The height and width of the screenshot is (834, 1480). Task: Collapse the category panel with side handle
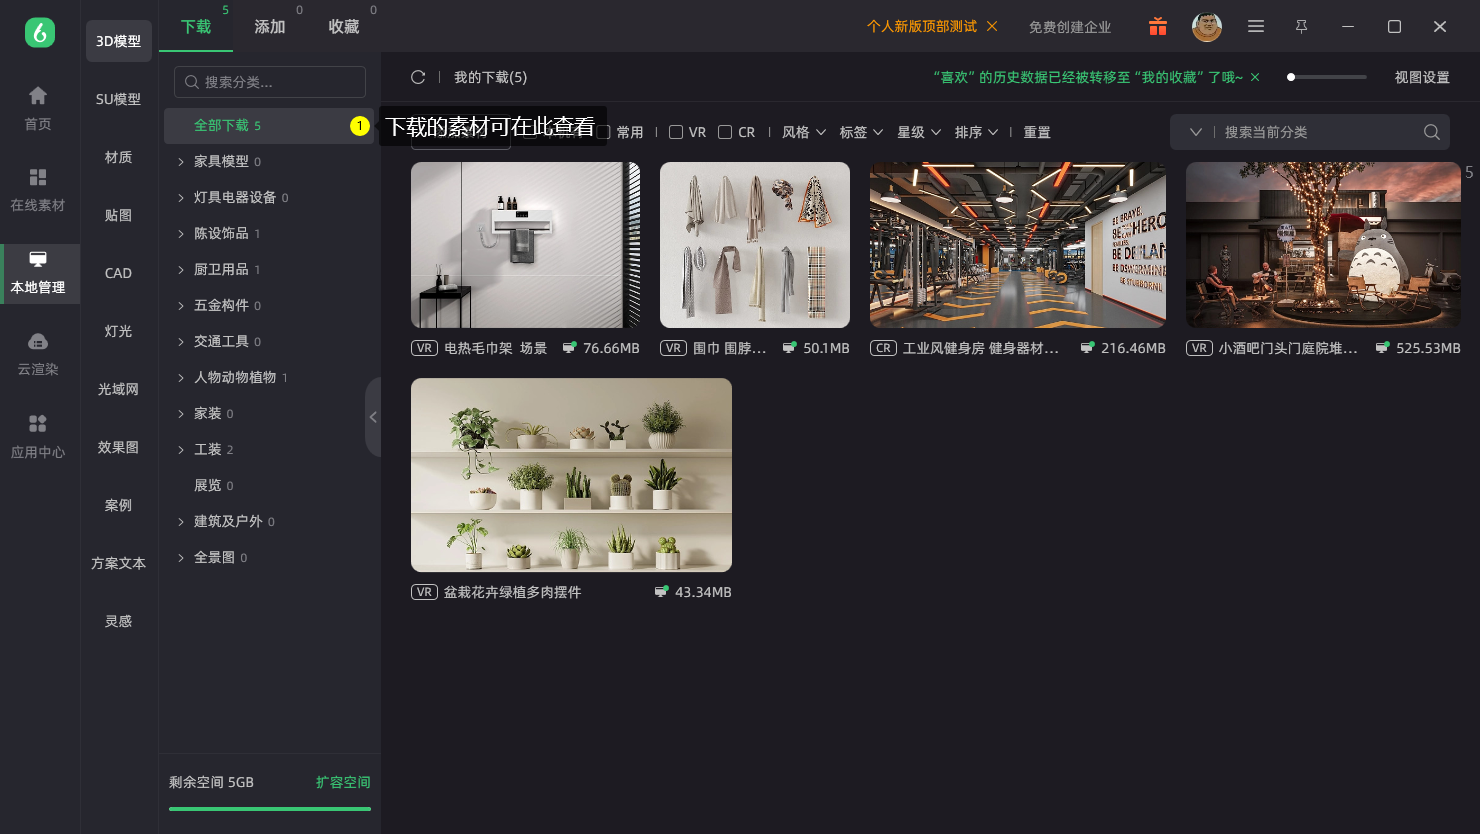click(x=373, y=417)
